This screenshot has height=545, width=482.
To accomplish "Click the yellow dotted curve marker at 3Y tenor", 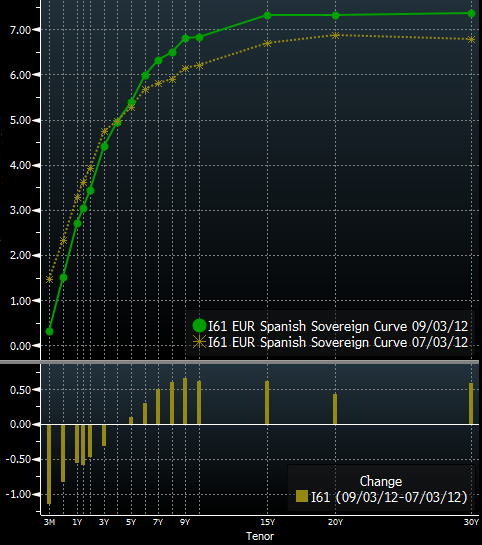I will tap(104, 131).
